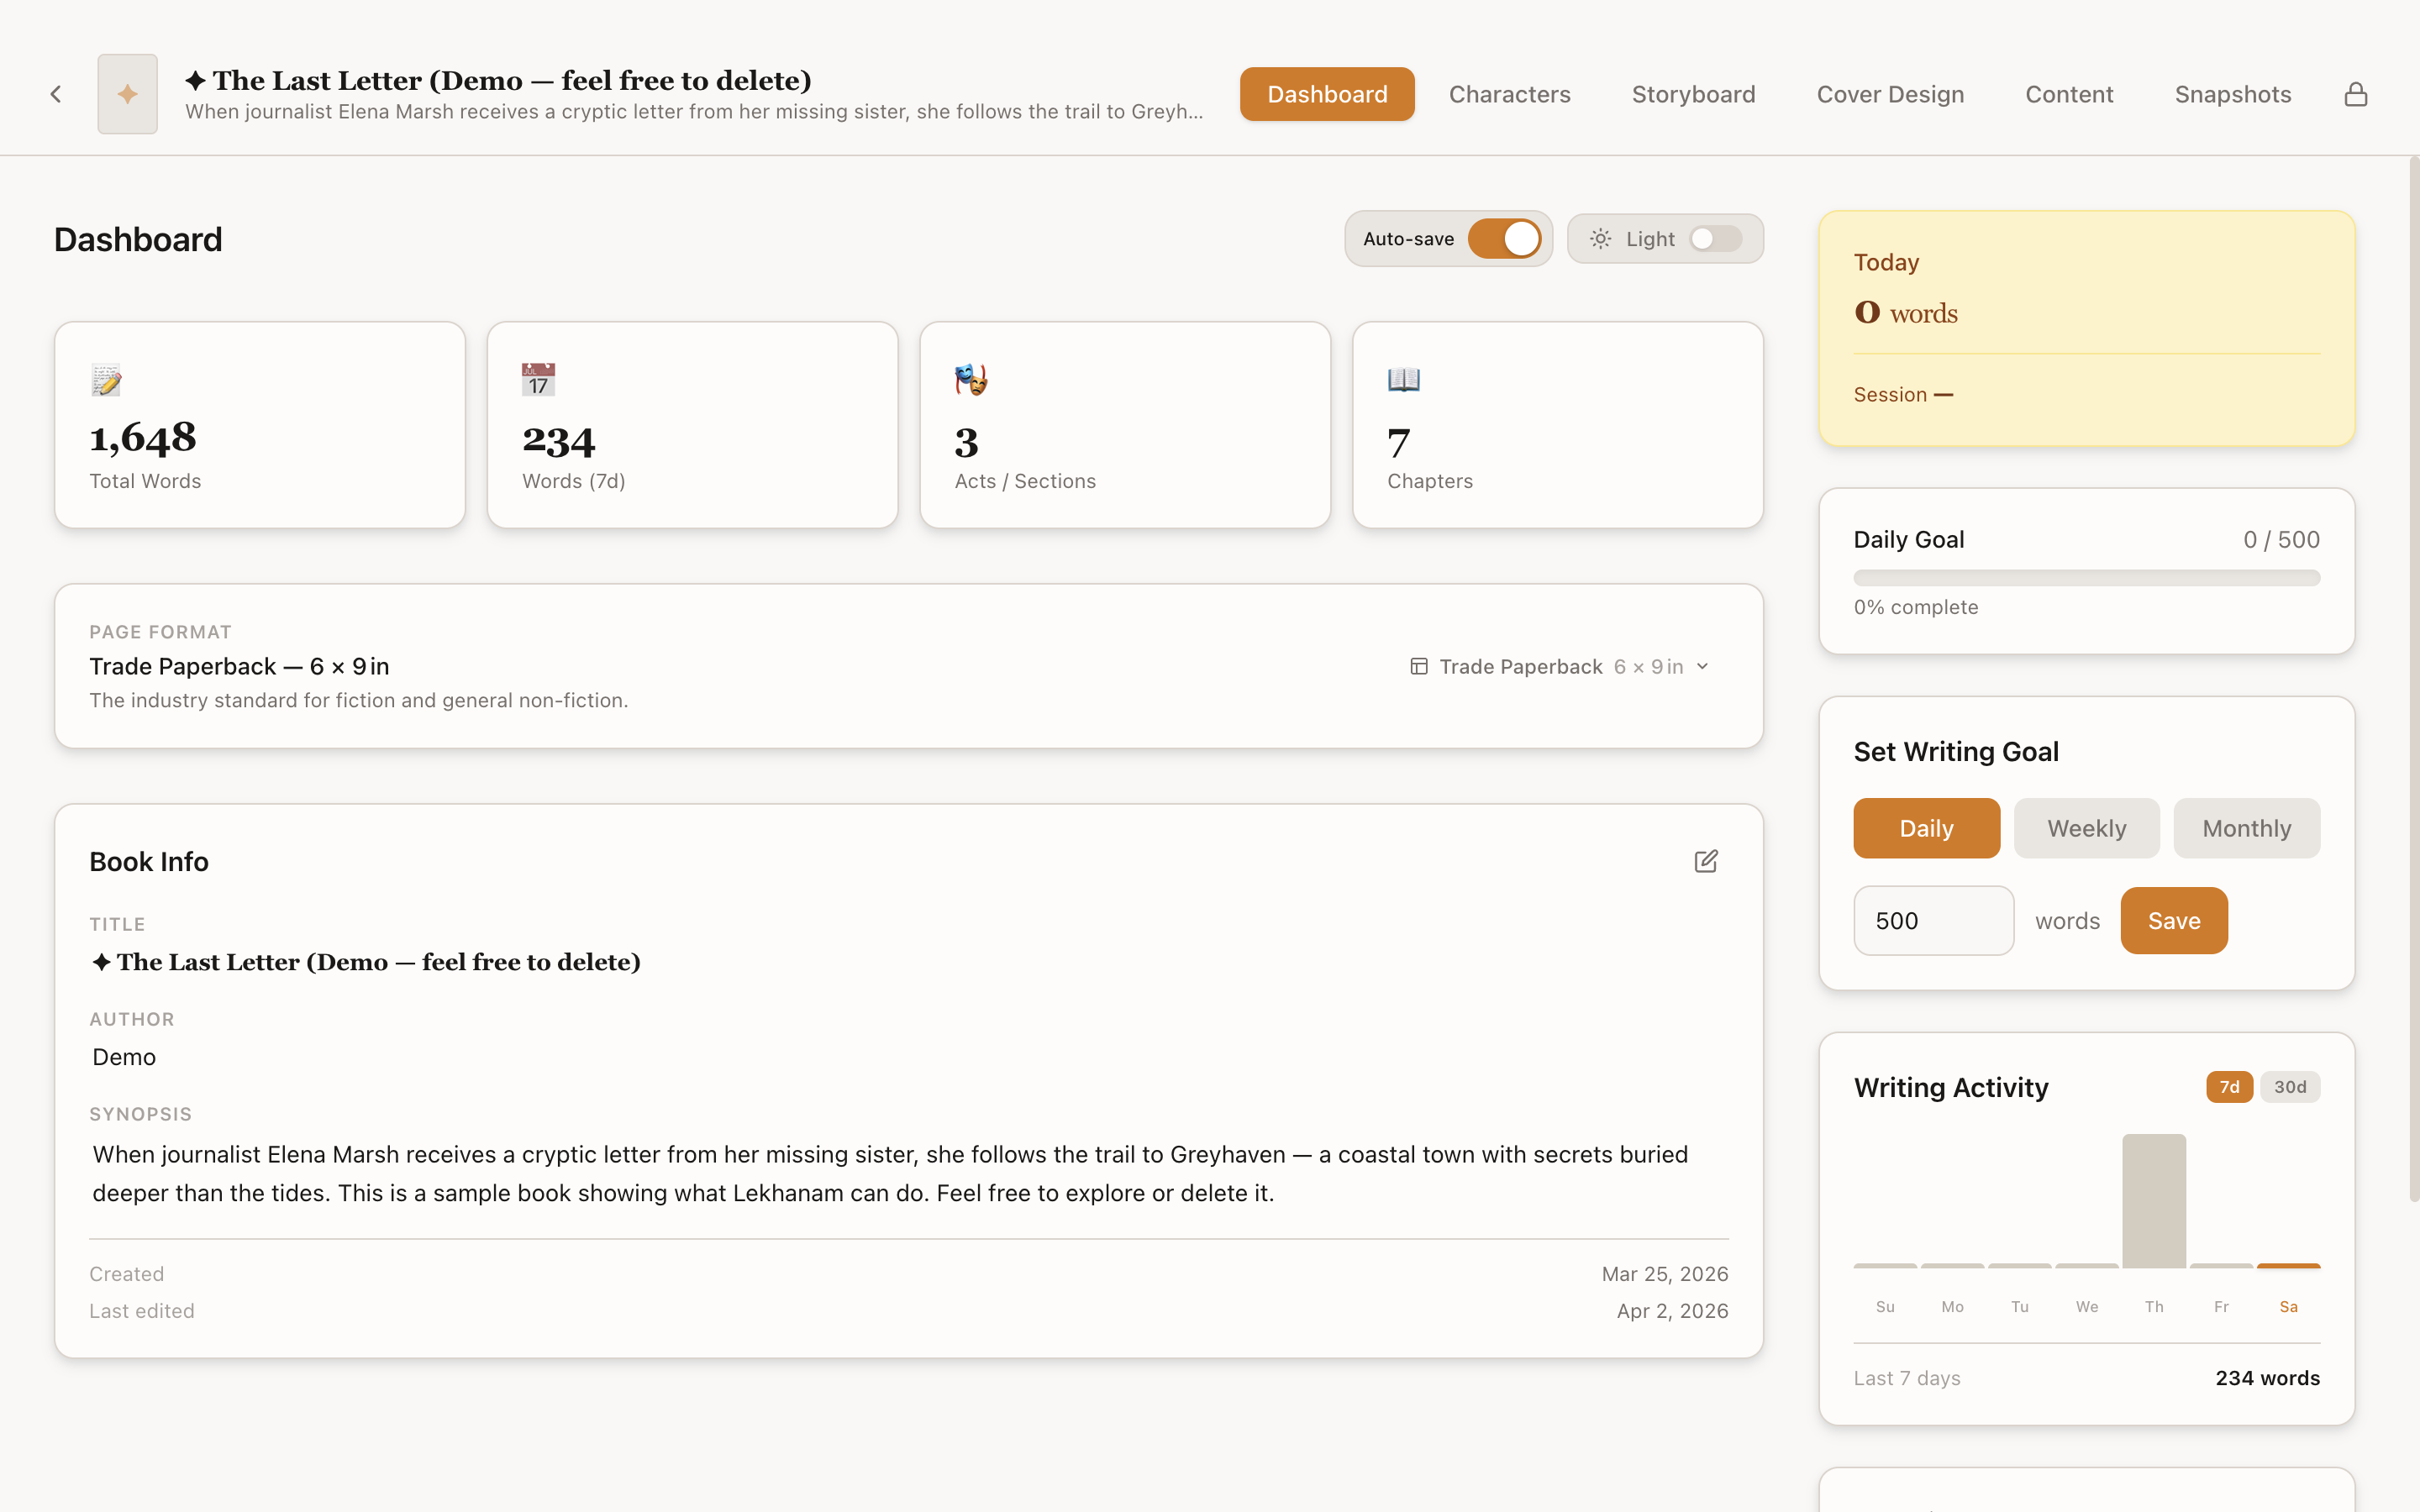Select the 30d view in Writing Activity

point(2290,1087)
